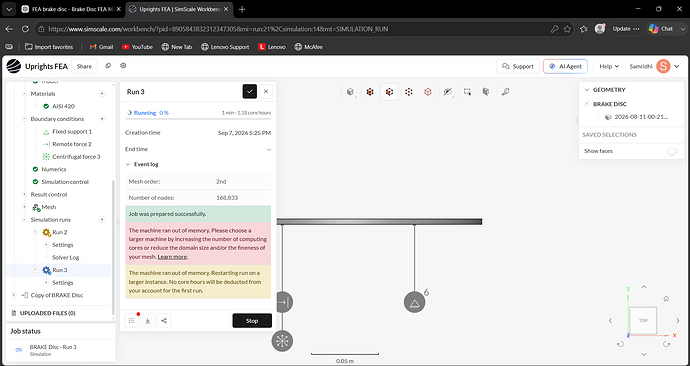Collapse the Simulation runs node
Screen dimensions: 690x366
pos(25,220)
